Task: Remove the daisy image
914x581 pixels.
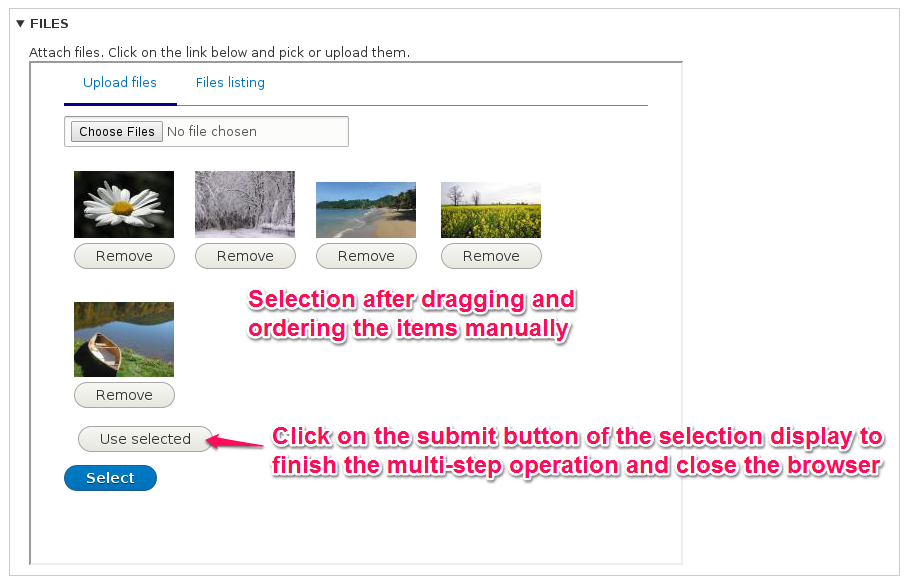Action: pyautogui.click(x=124, y=256)
